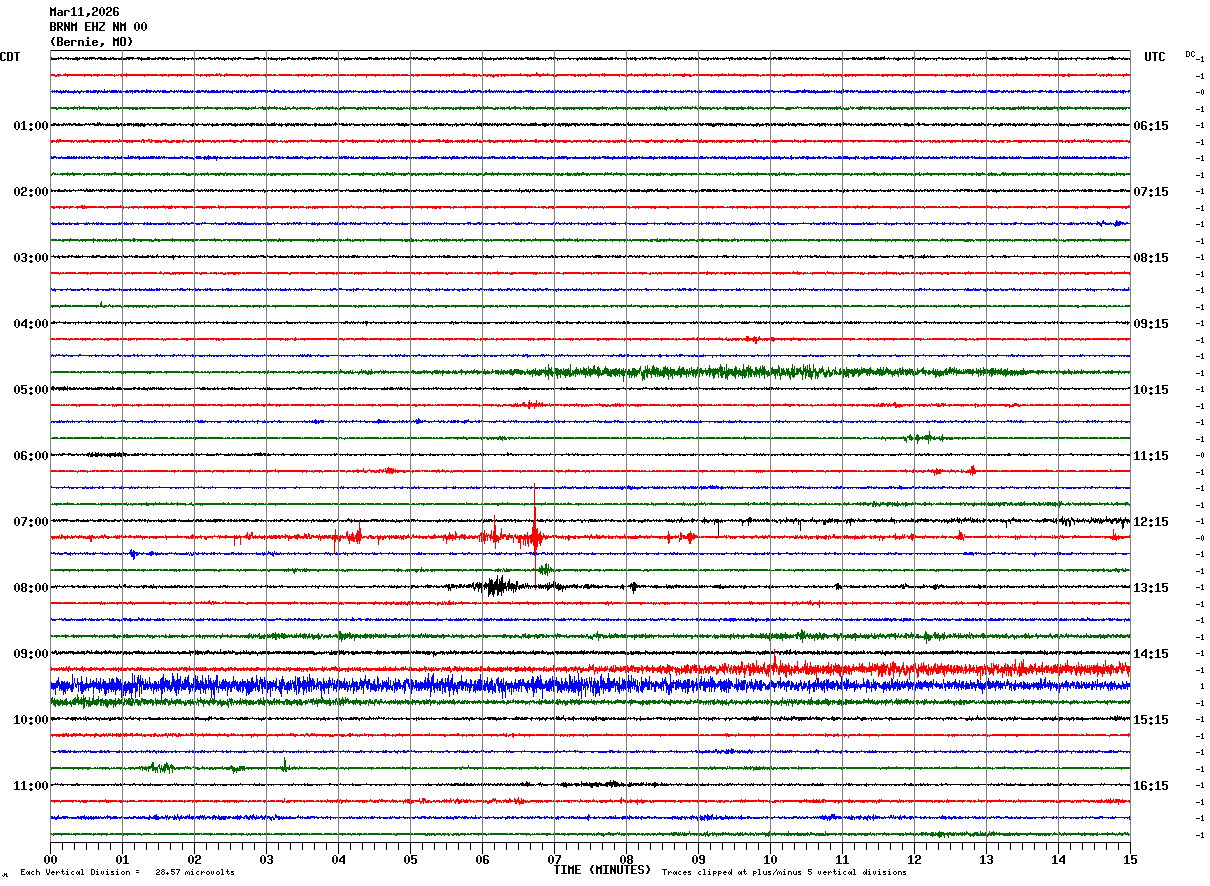Click the UTC timezone label
The image size is (1210, 886).
coord(1155,57)
